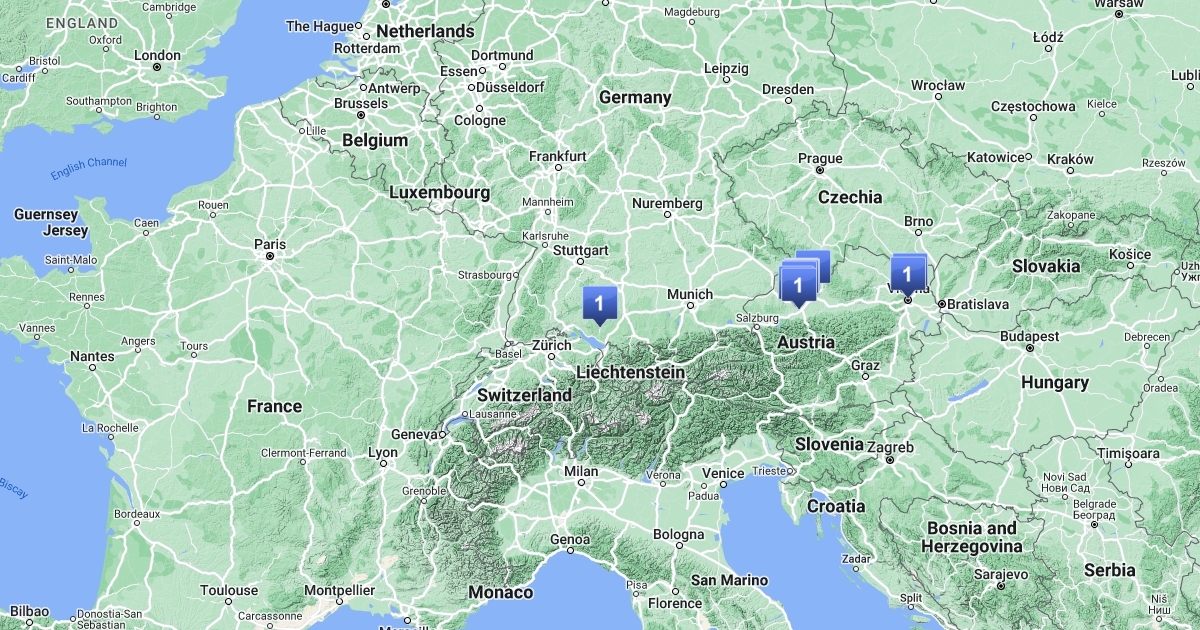Click the Switzerland country label

point(524,395)
